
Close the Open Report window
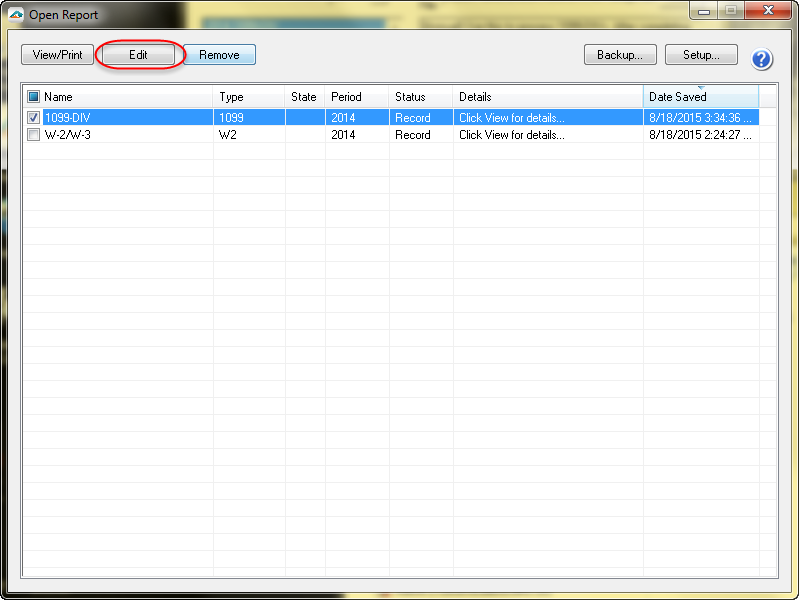(x=766, y=12)
